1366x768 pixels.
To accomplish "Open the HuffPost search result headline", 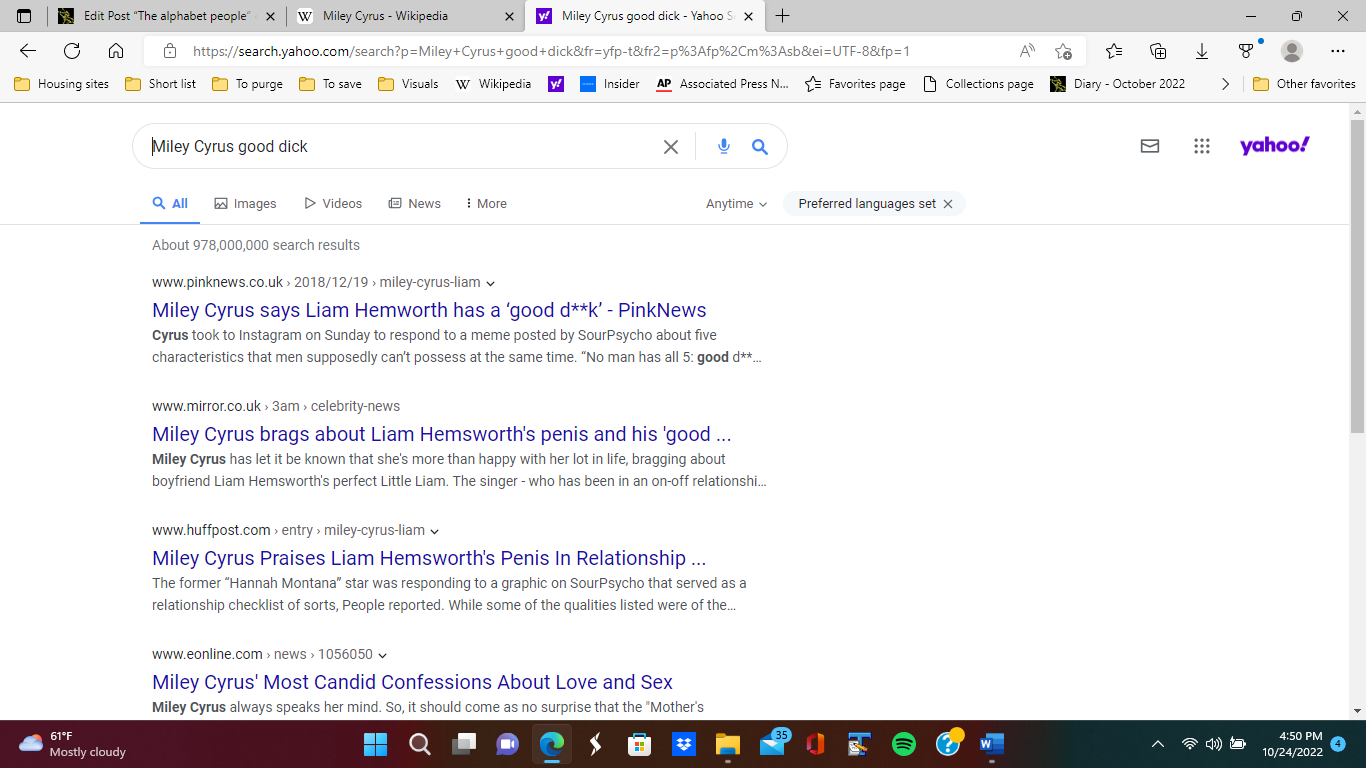I will [429, 558].
